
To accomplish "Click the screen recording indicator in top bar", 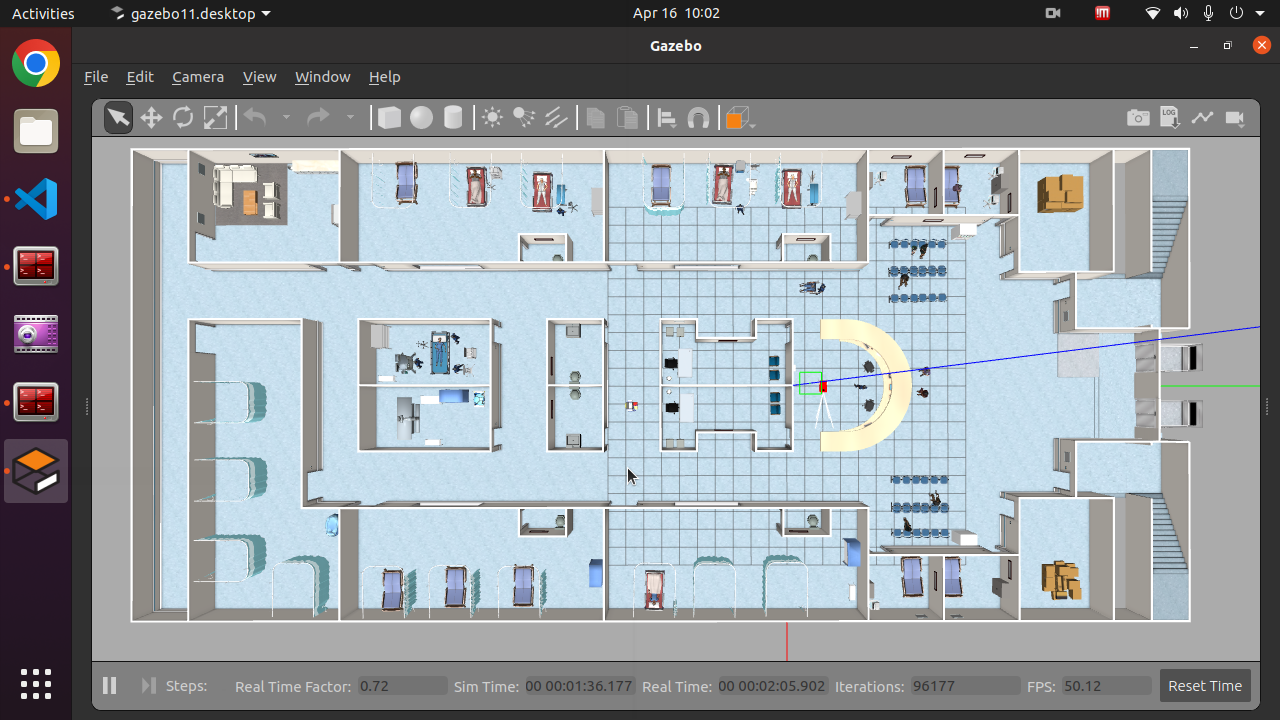I will coord(1052,13).
